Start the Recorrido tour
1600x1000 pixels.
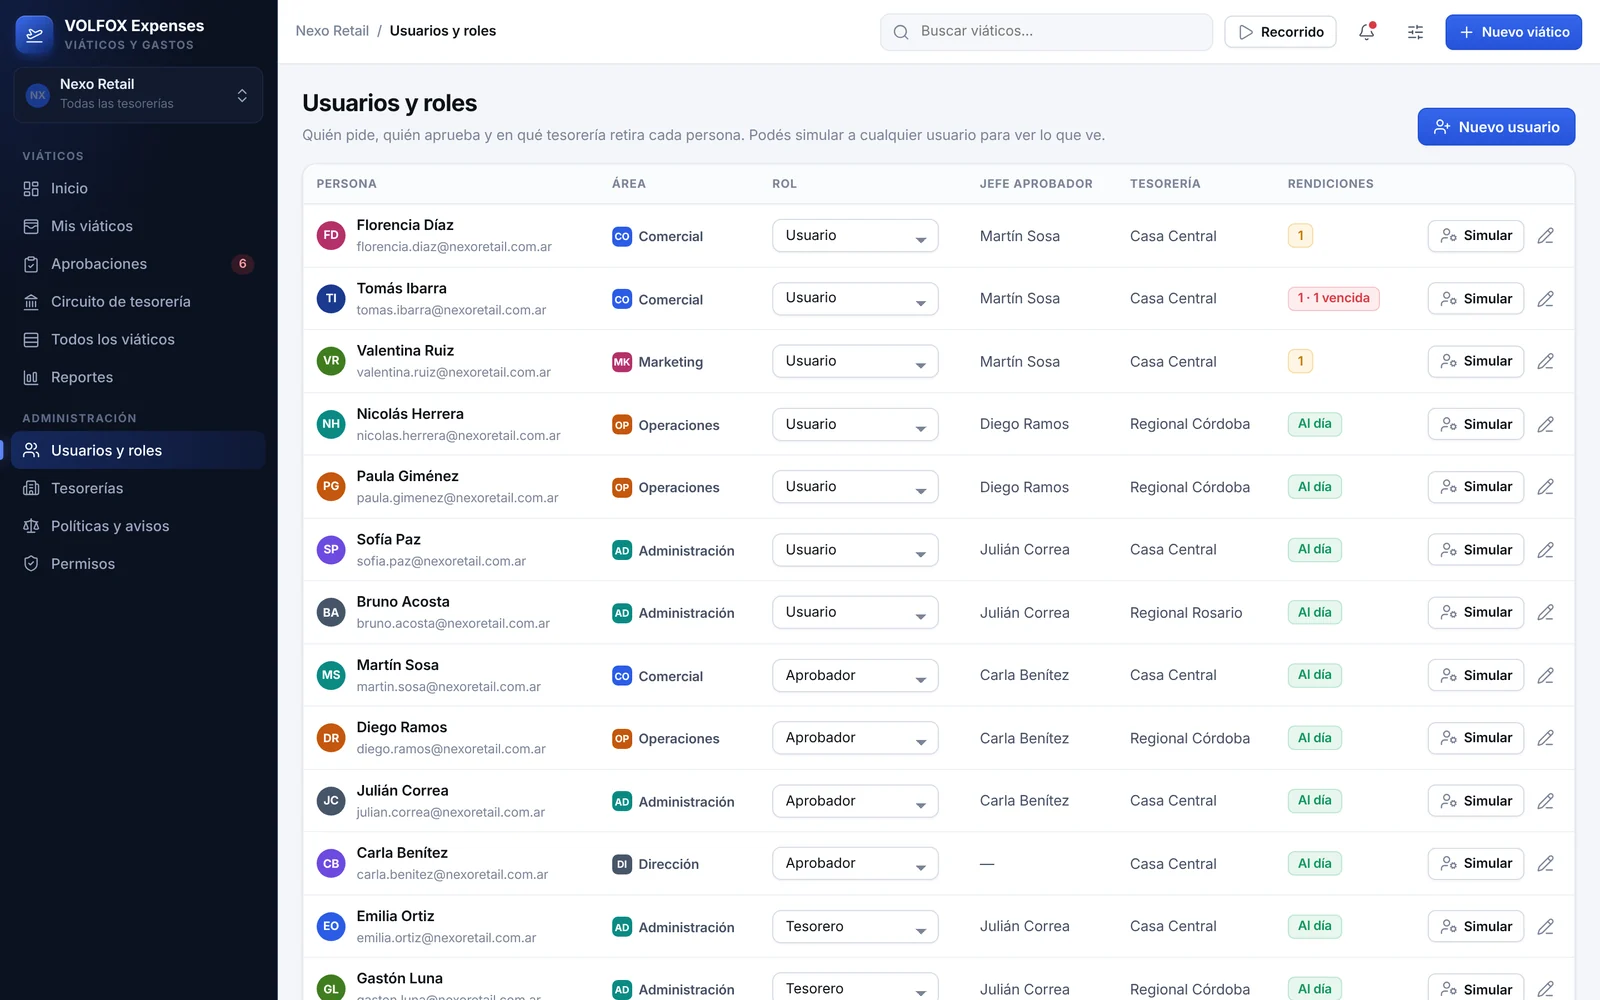tap(1280, 32)
